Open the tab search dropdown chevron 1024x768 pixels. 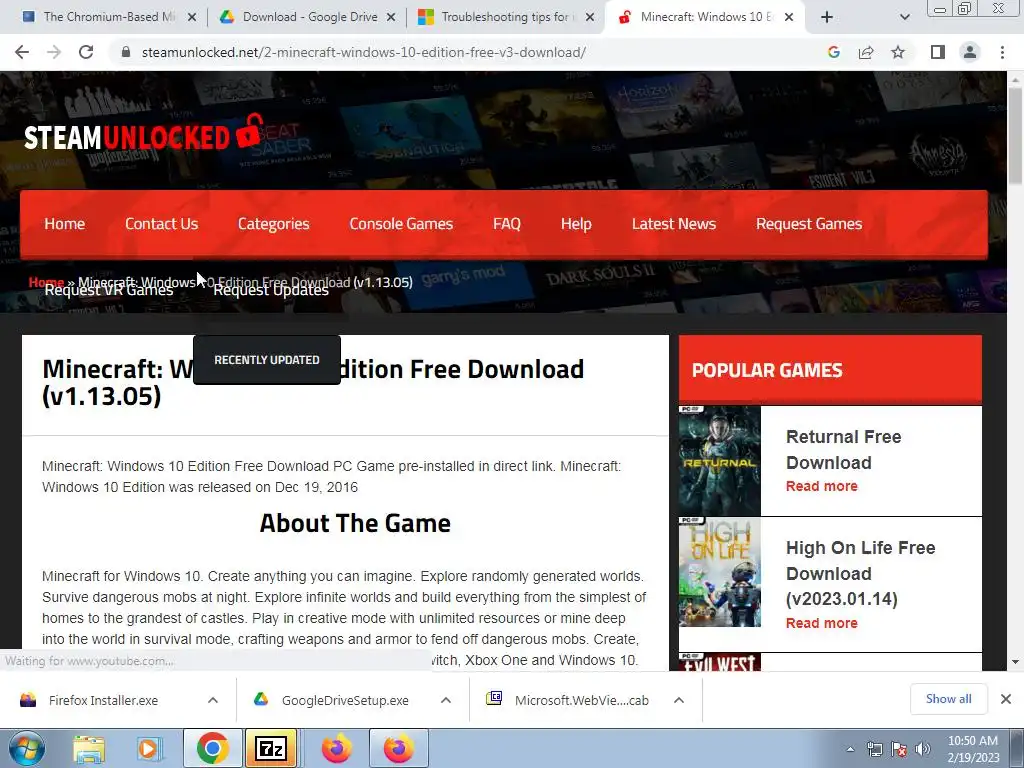(x=904, y=17)
